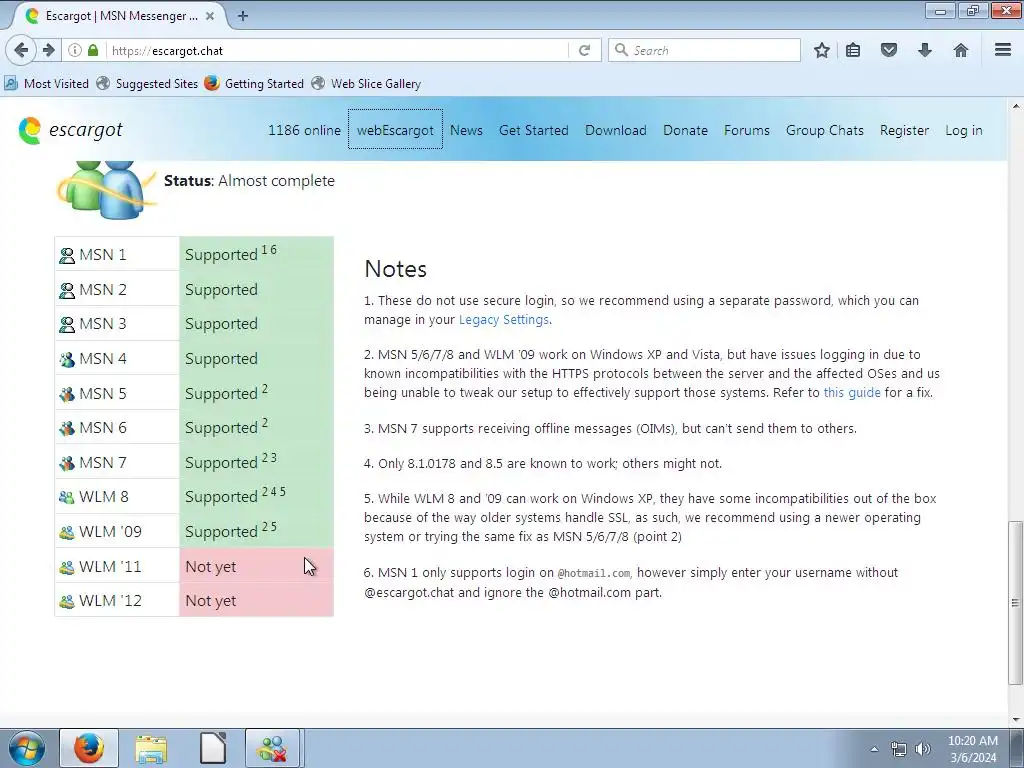Click the green padlock security icon
The width and height of the screenshot is (1024, 768).
(x=93, y=50)
